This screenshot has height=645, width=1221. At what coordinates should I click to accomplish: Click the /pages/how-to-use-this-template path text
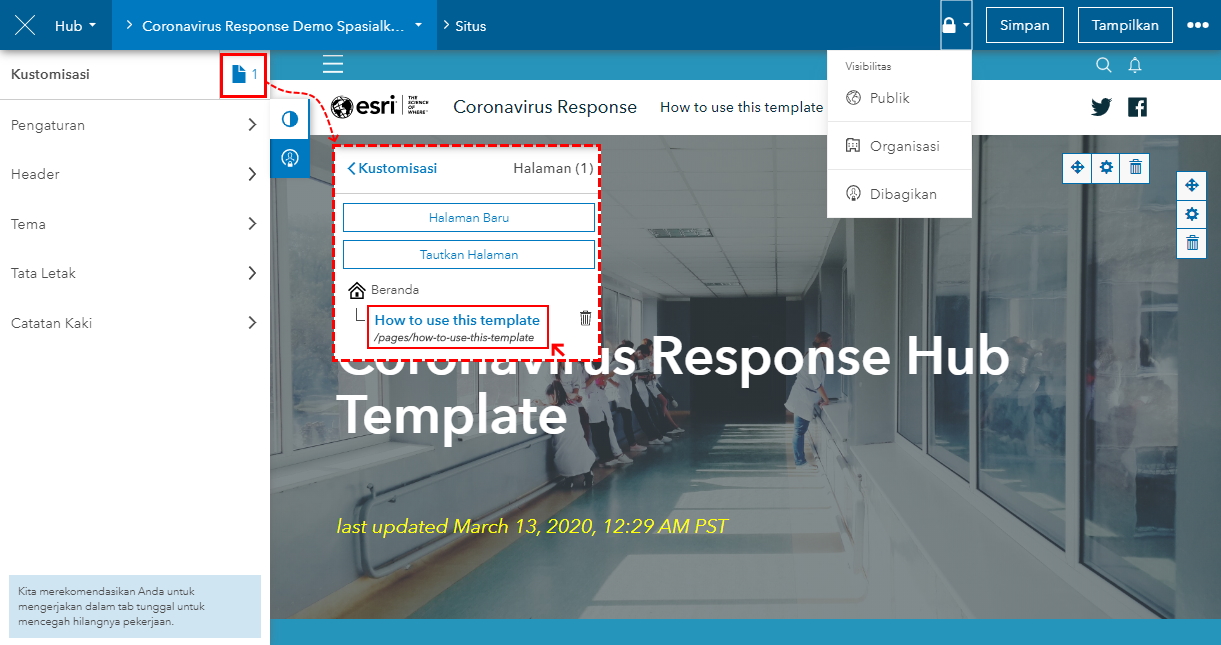click(454, 338)
